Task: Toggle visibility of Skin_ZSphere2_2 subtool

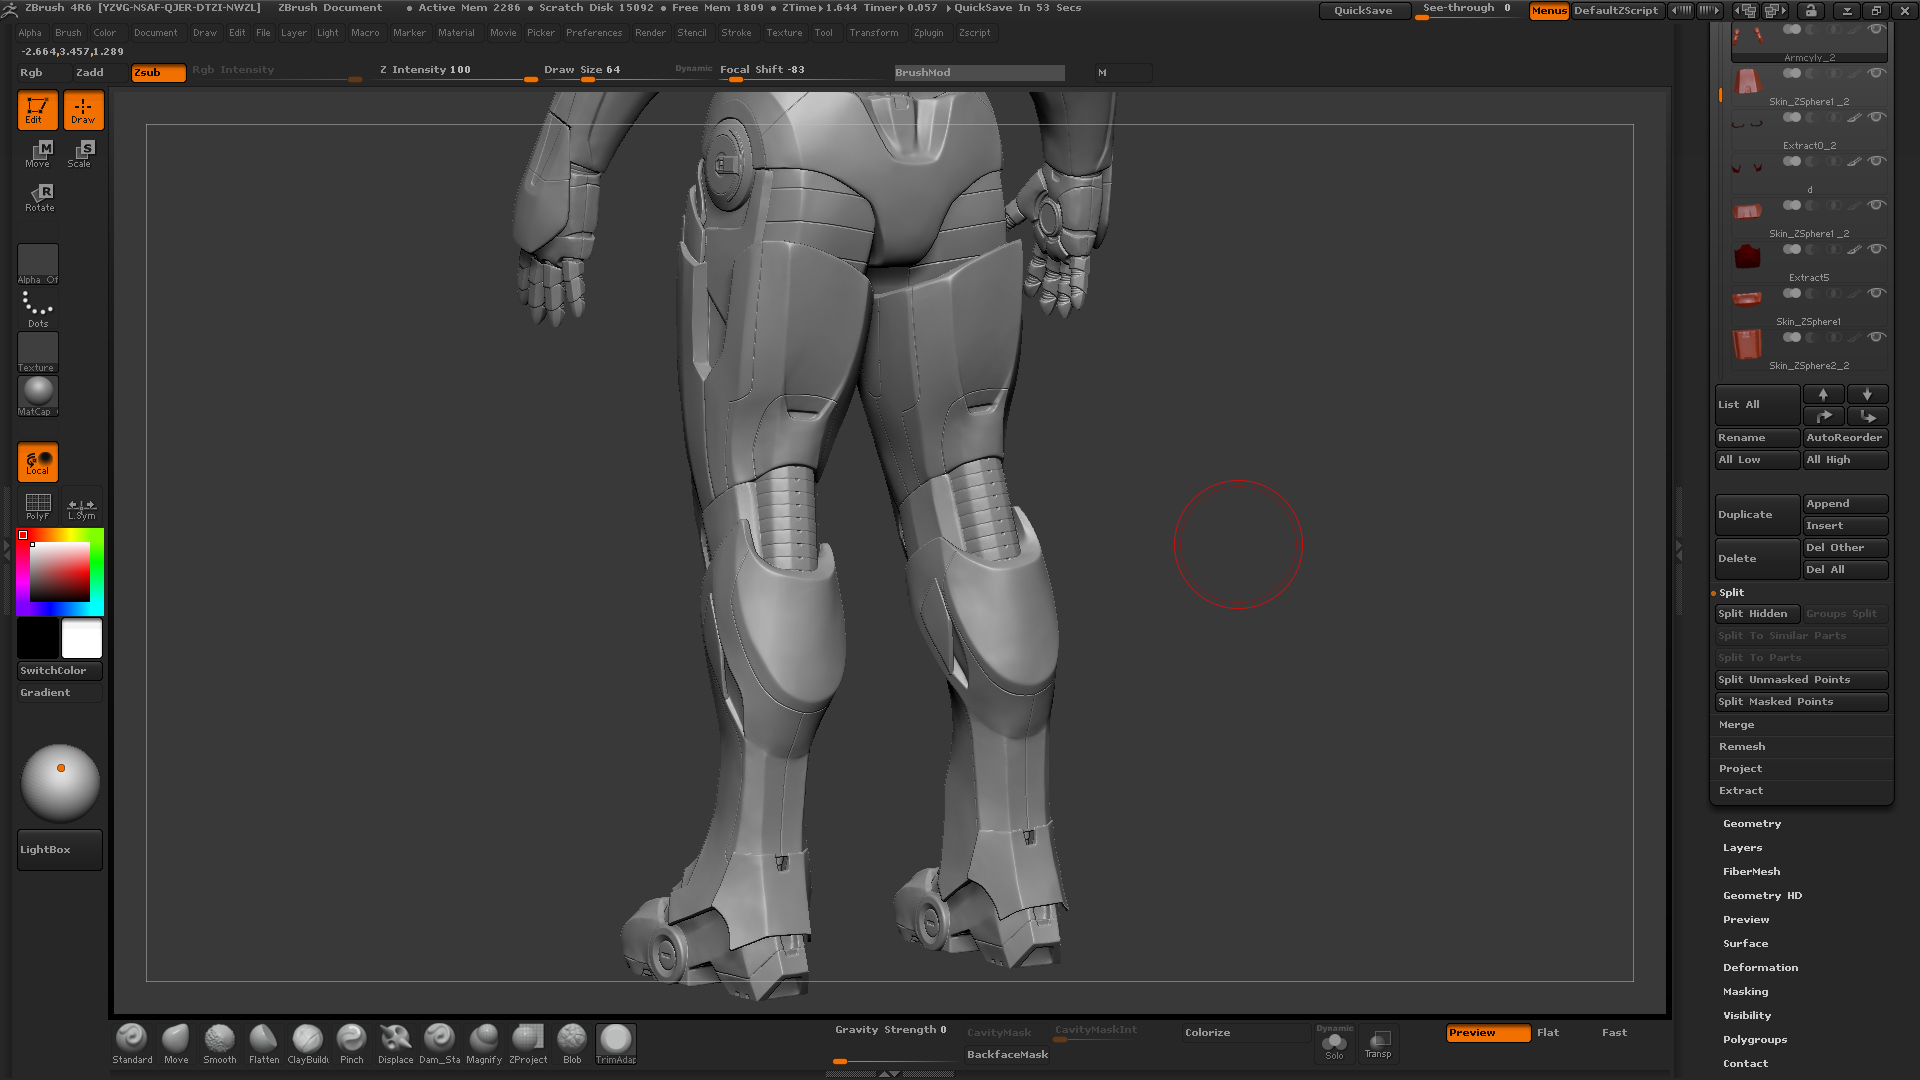Action: [x=1877, y=337]
